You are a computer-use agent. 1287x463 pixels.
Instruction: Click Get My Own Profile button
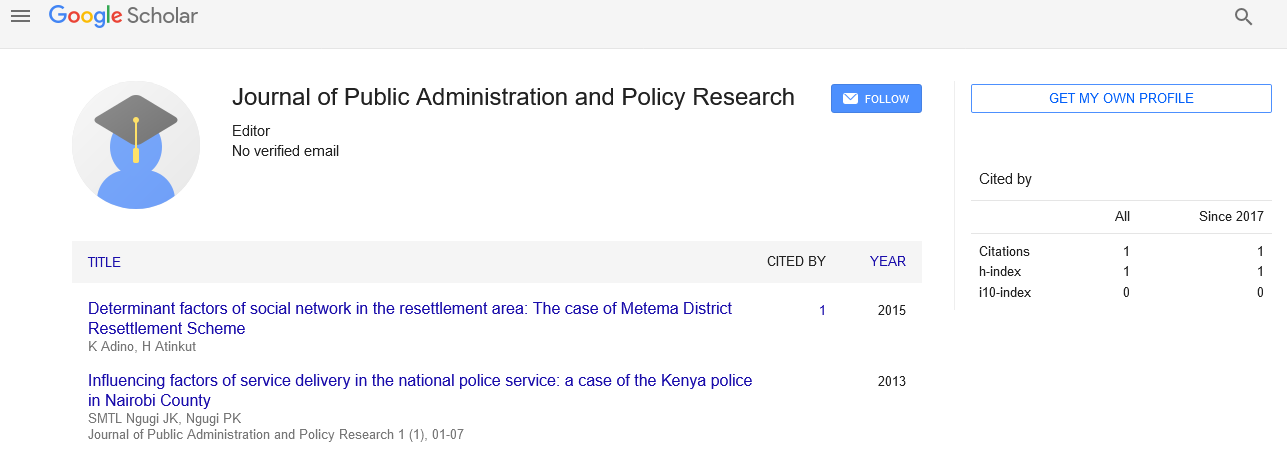coord(1120,99)
